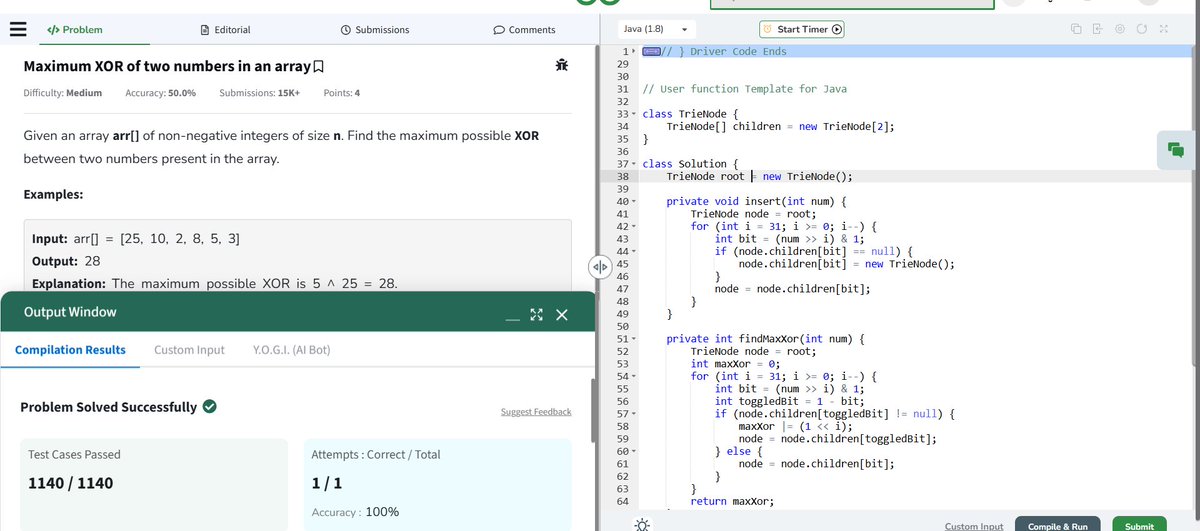Click the User function Template comment

coord(744,89)
